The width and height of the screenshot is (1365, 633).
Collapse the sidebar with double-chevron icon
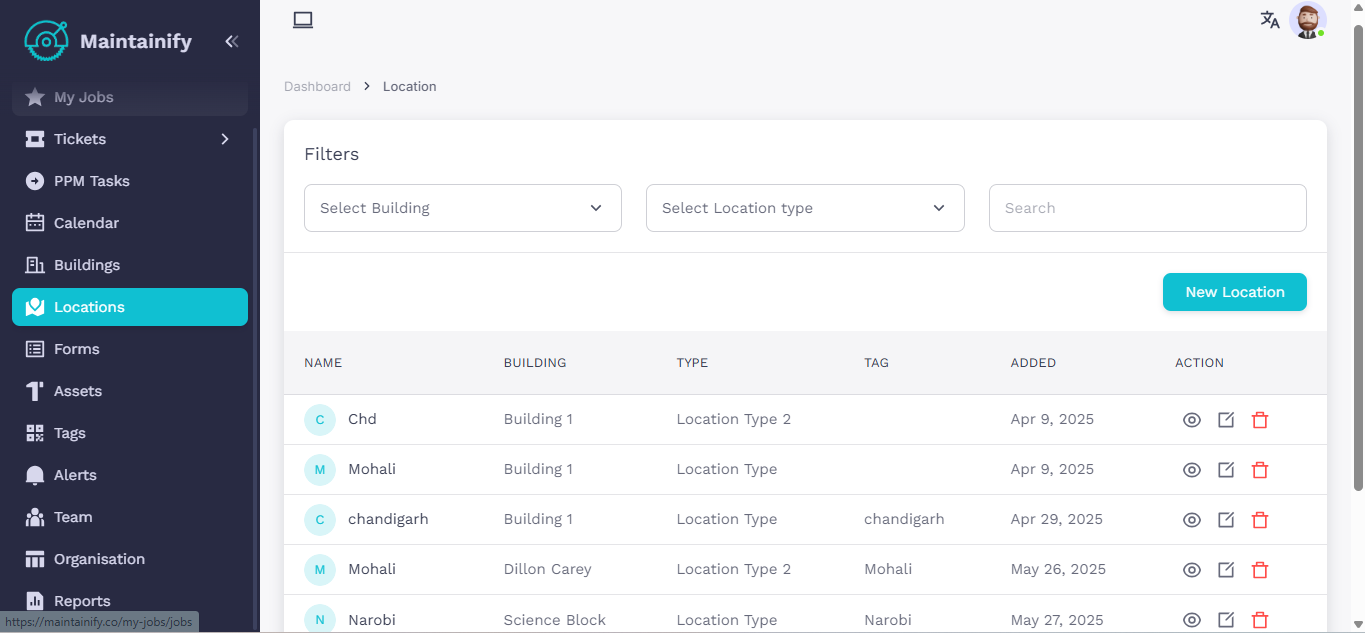coord(231,42)
